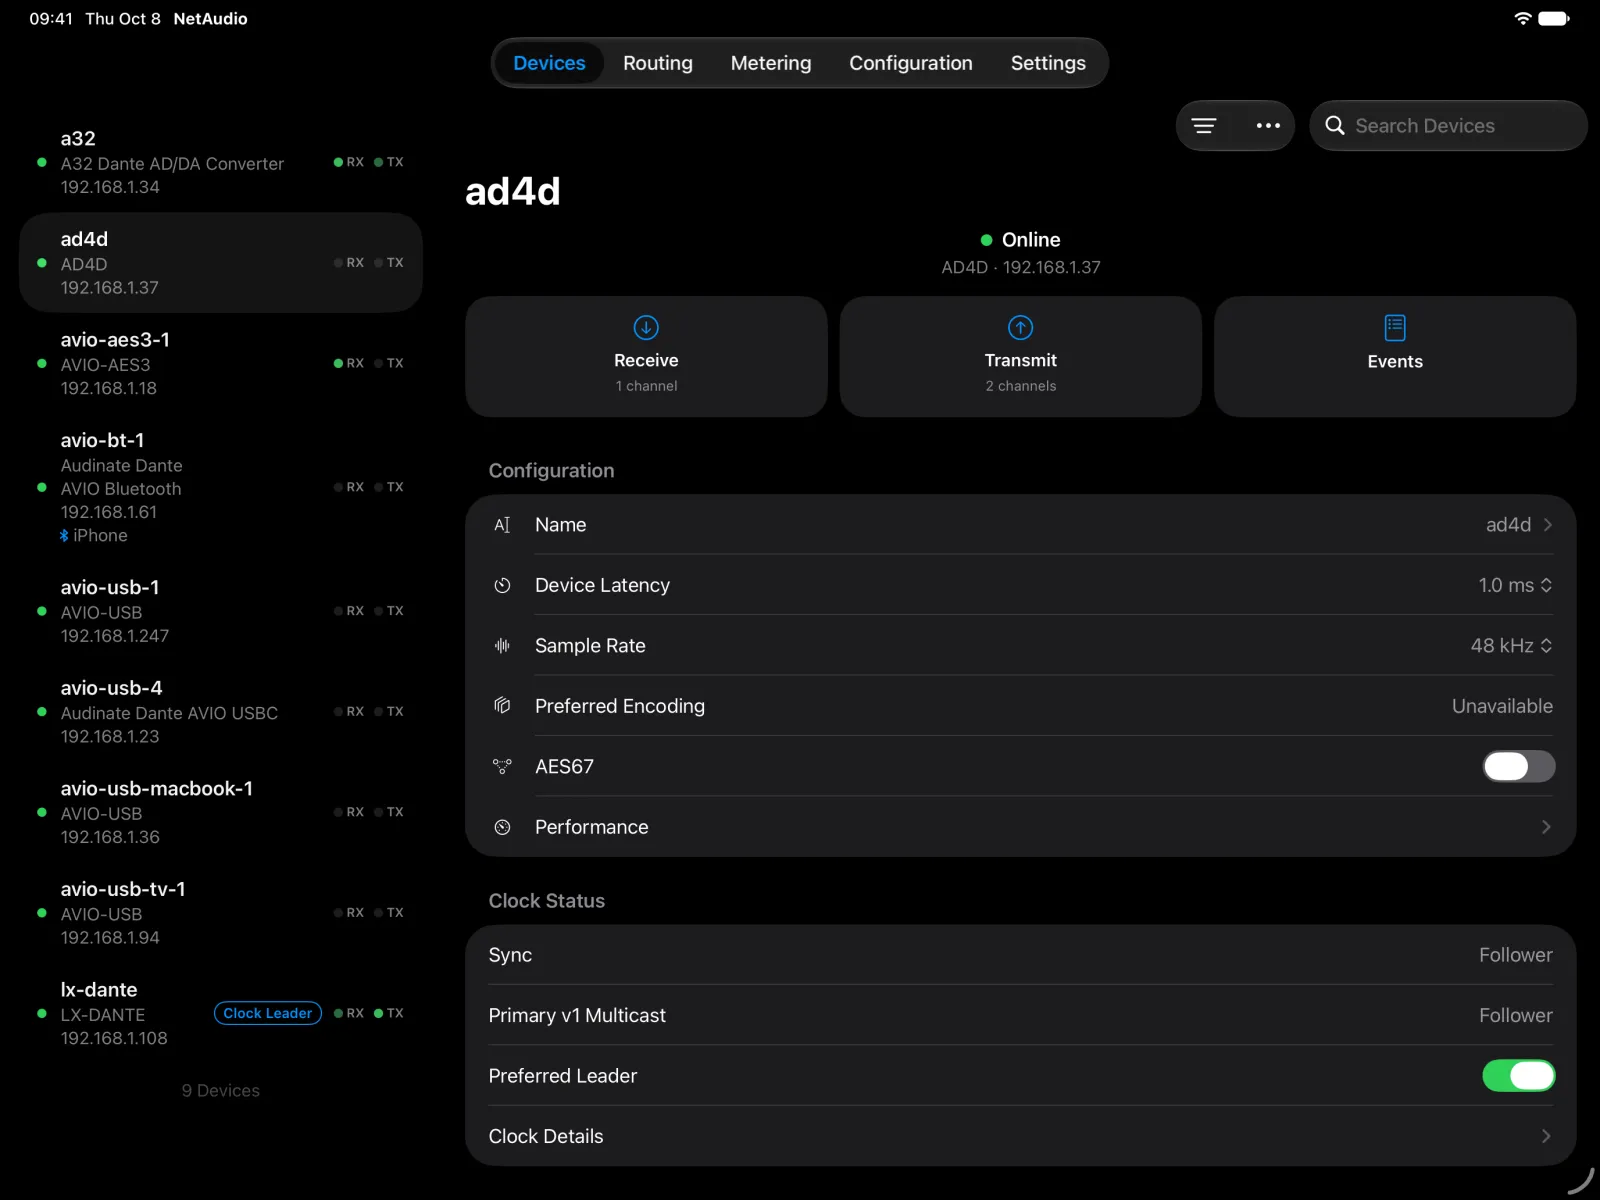Screen dimensions: 1600x1200
Task: Click the Preferred Encoding Unavailable value
Action: [1502, 706]
